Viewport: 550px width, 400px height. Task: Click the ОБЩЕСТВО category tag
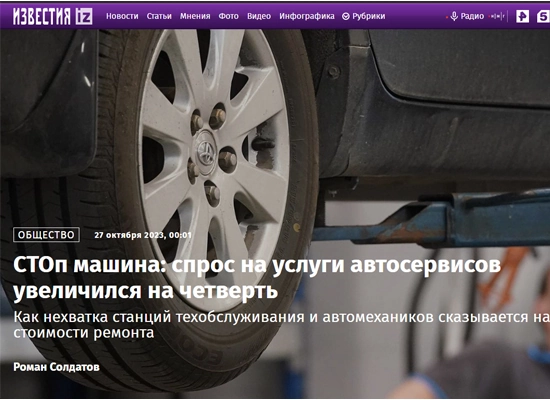(46, 235)
